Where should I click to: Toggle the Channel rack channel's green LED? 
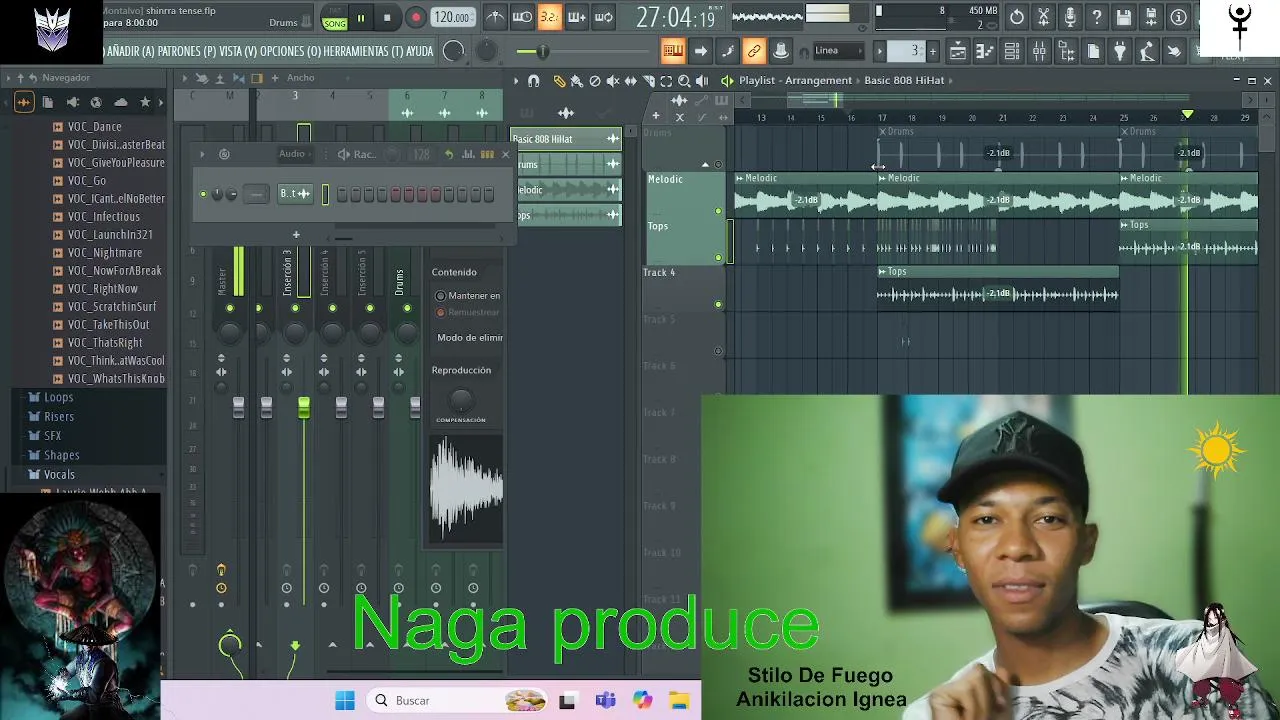[x=204, y=194]
